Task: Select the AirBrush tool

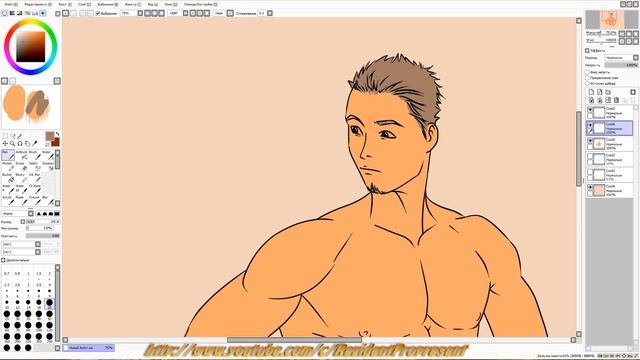Action: (x=22, y=155)
